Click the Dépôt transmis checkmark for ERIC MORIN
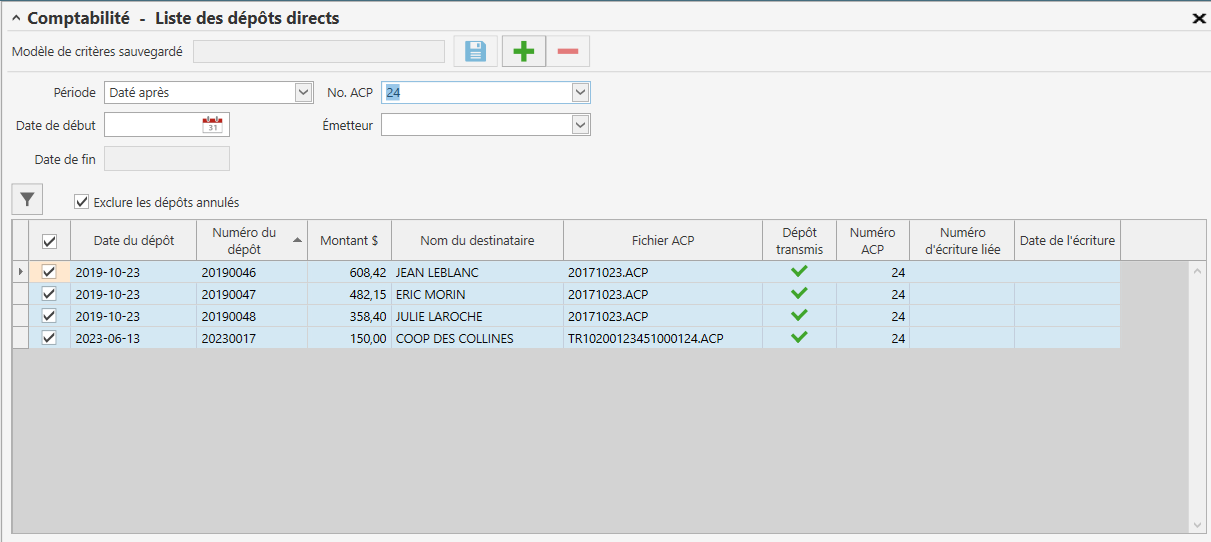The width and height of the screenshot is (1211, 542). [799, 293]
